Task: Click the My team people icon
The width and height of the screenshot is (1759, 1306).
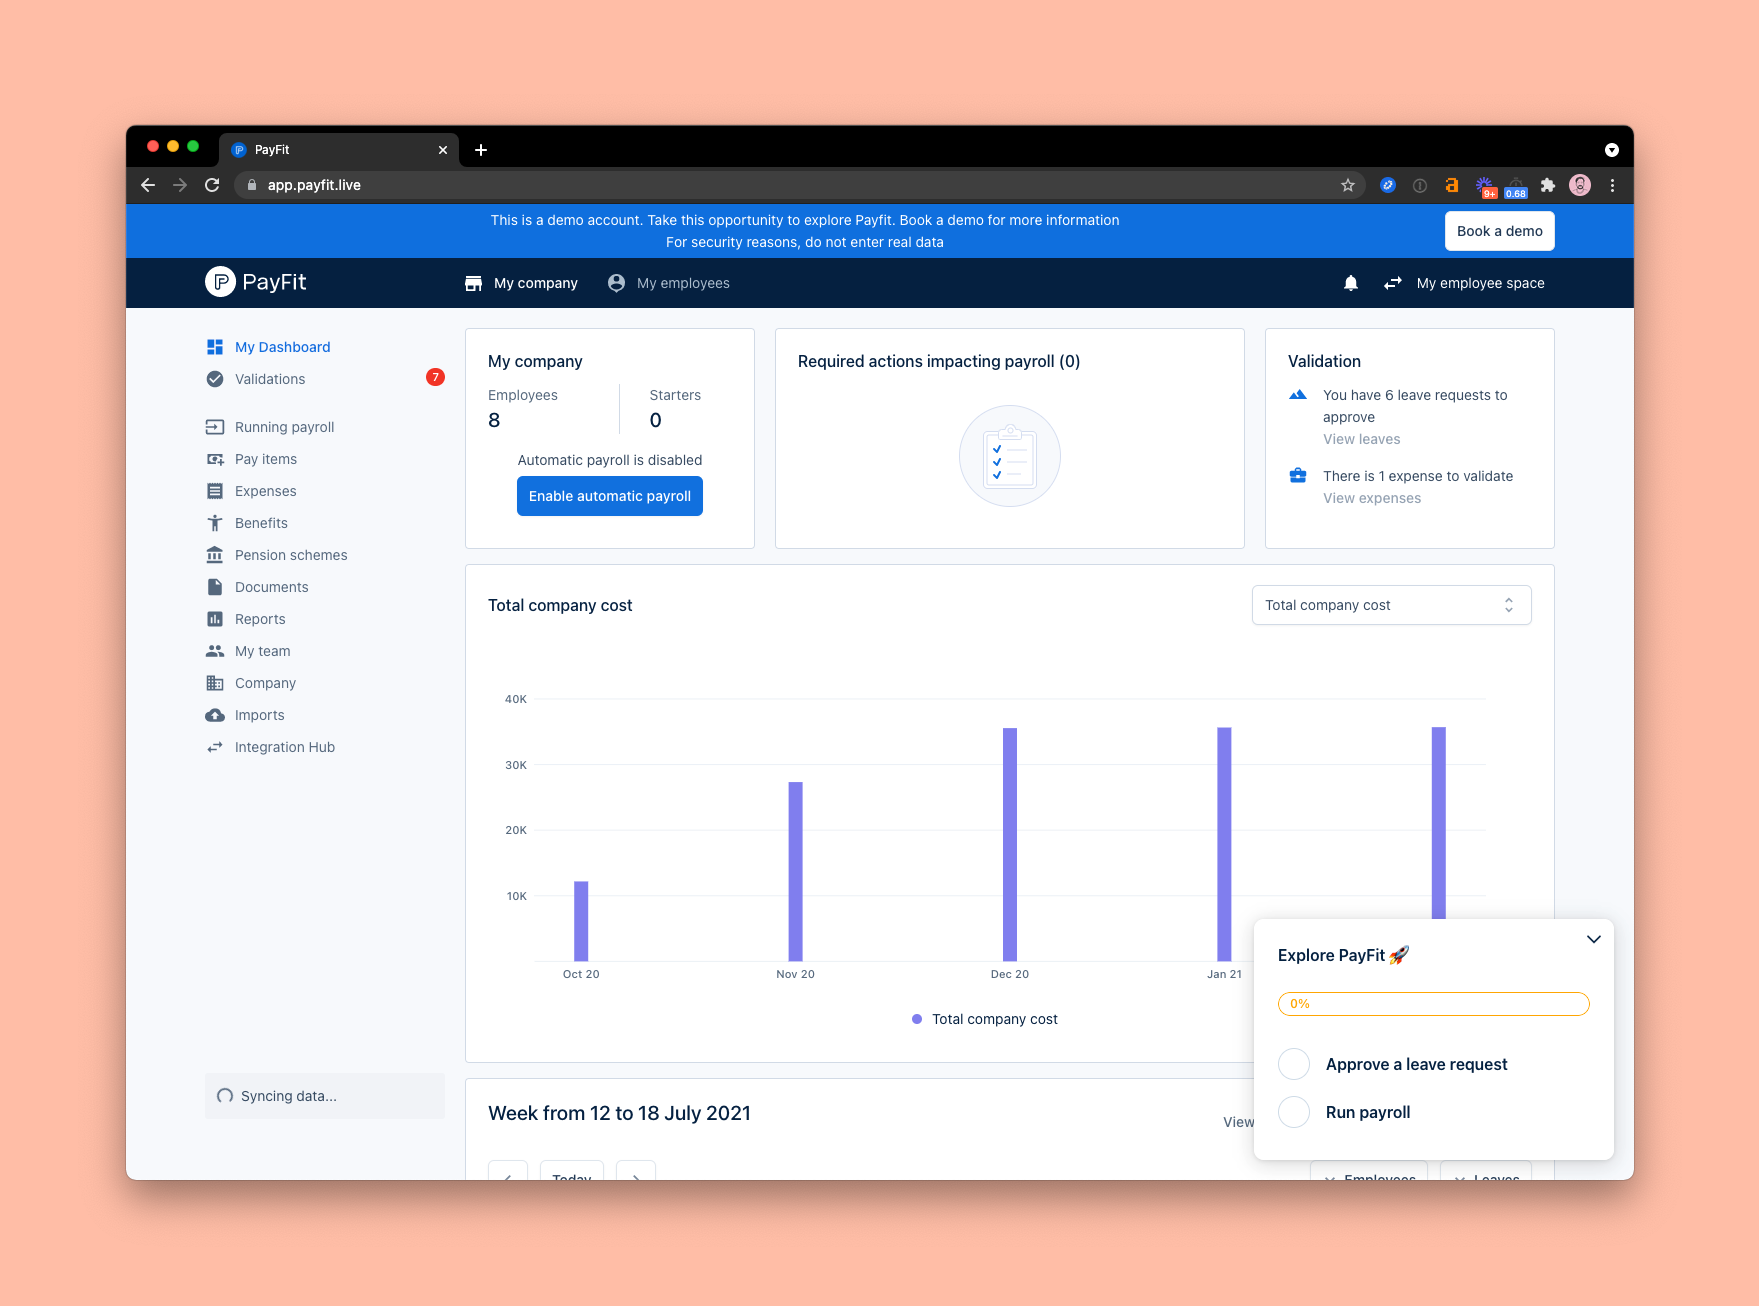Action: [x=215, y=651]
